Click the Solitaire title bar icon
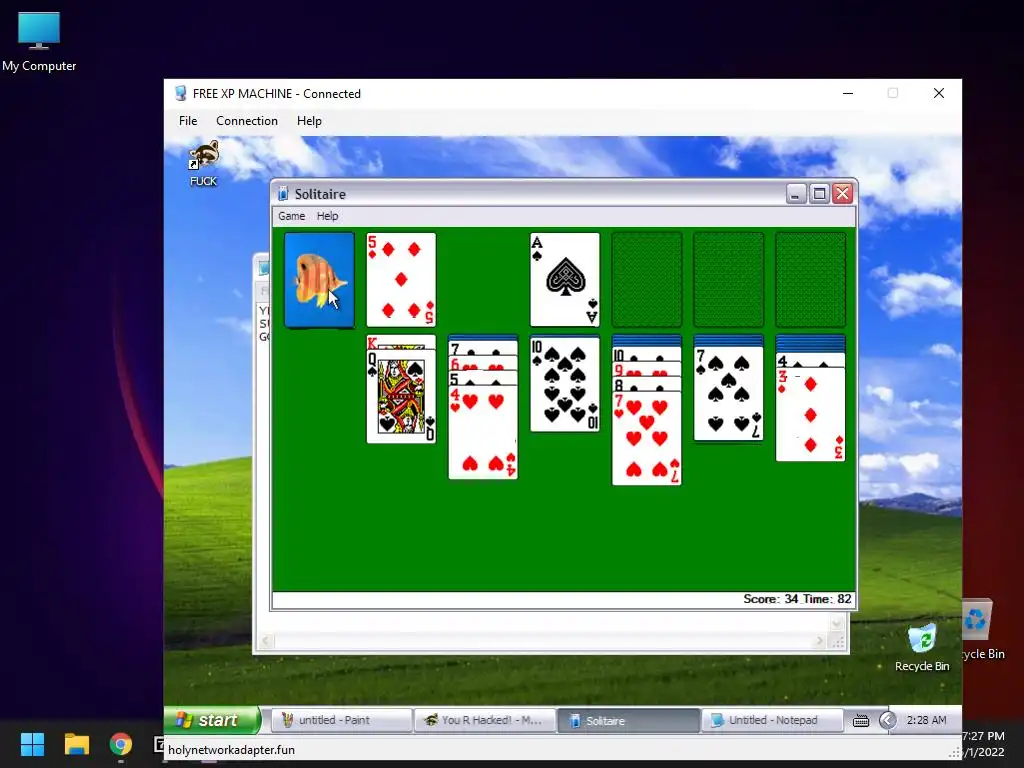The width and height of the screenshot is (1024, 768). tap(283, 194)
